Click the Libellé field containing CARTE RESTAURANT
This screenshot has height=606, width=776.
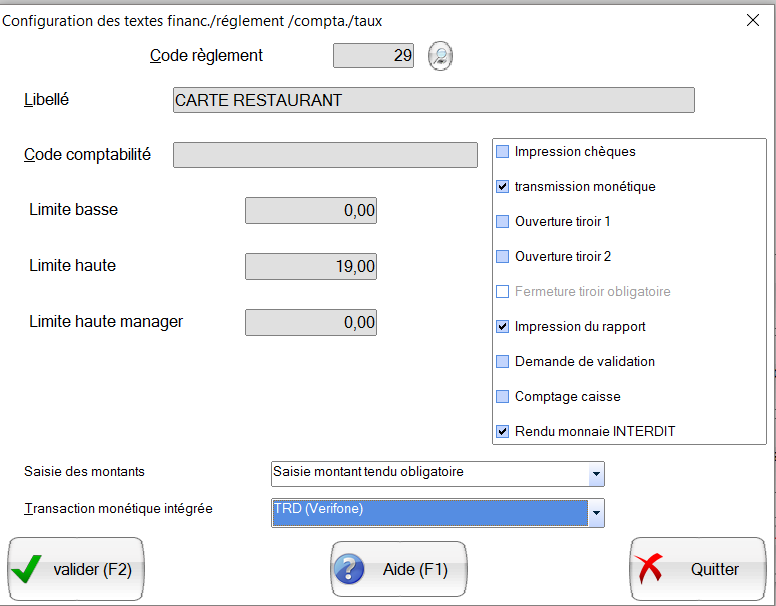[433, 100]
